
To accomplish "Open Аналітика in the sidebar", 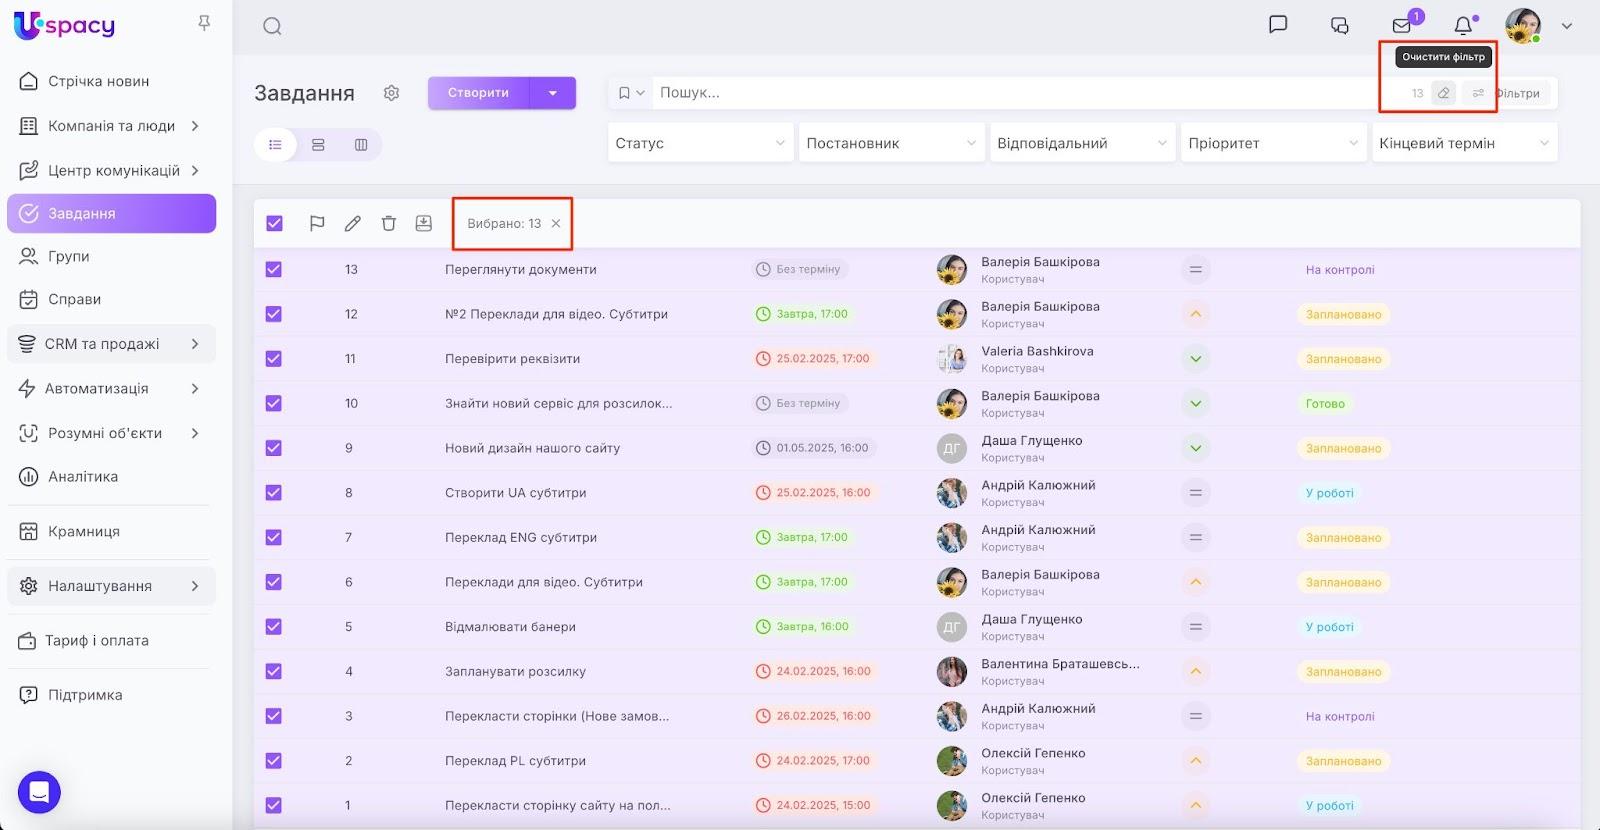I will point(83,477).
